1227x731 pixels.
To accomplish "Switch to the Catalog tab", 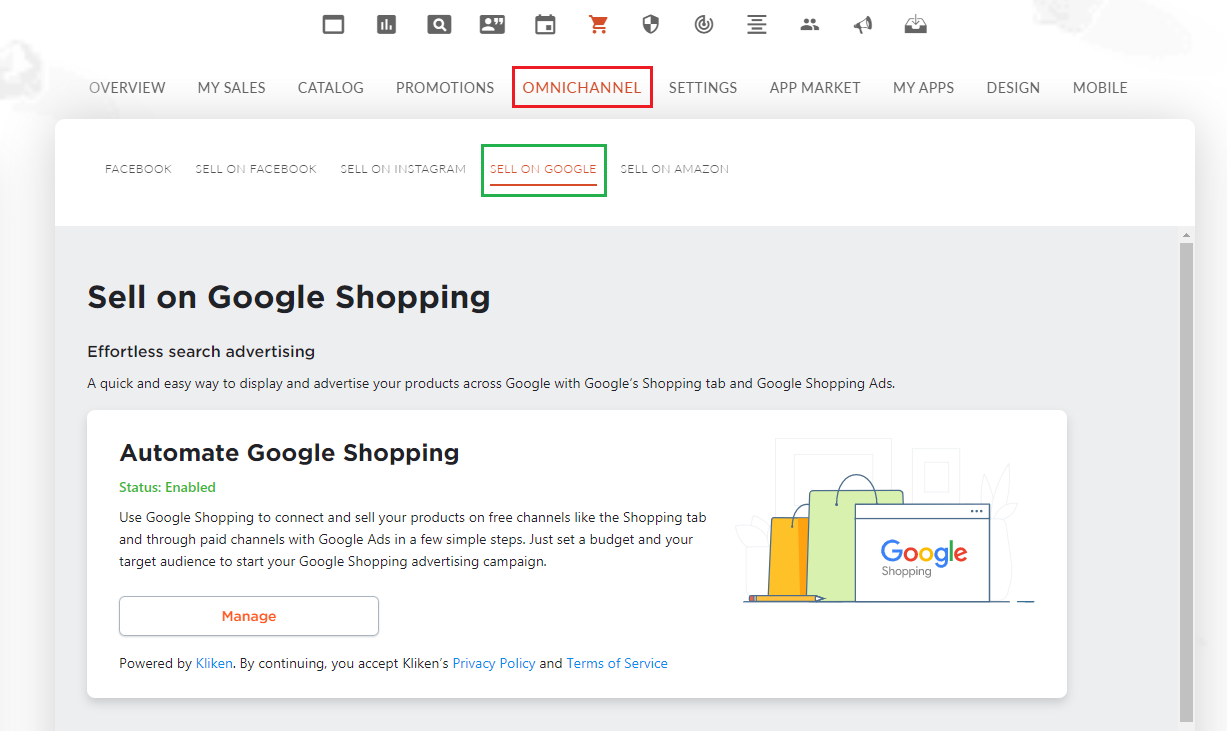I will (331, 88).
